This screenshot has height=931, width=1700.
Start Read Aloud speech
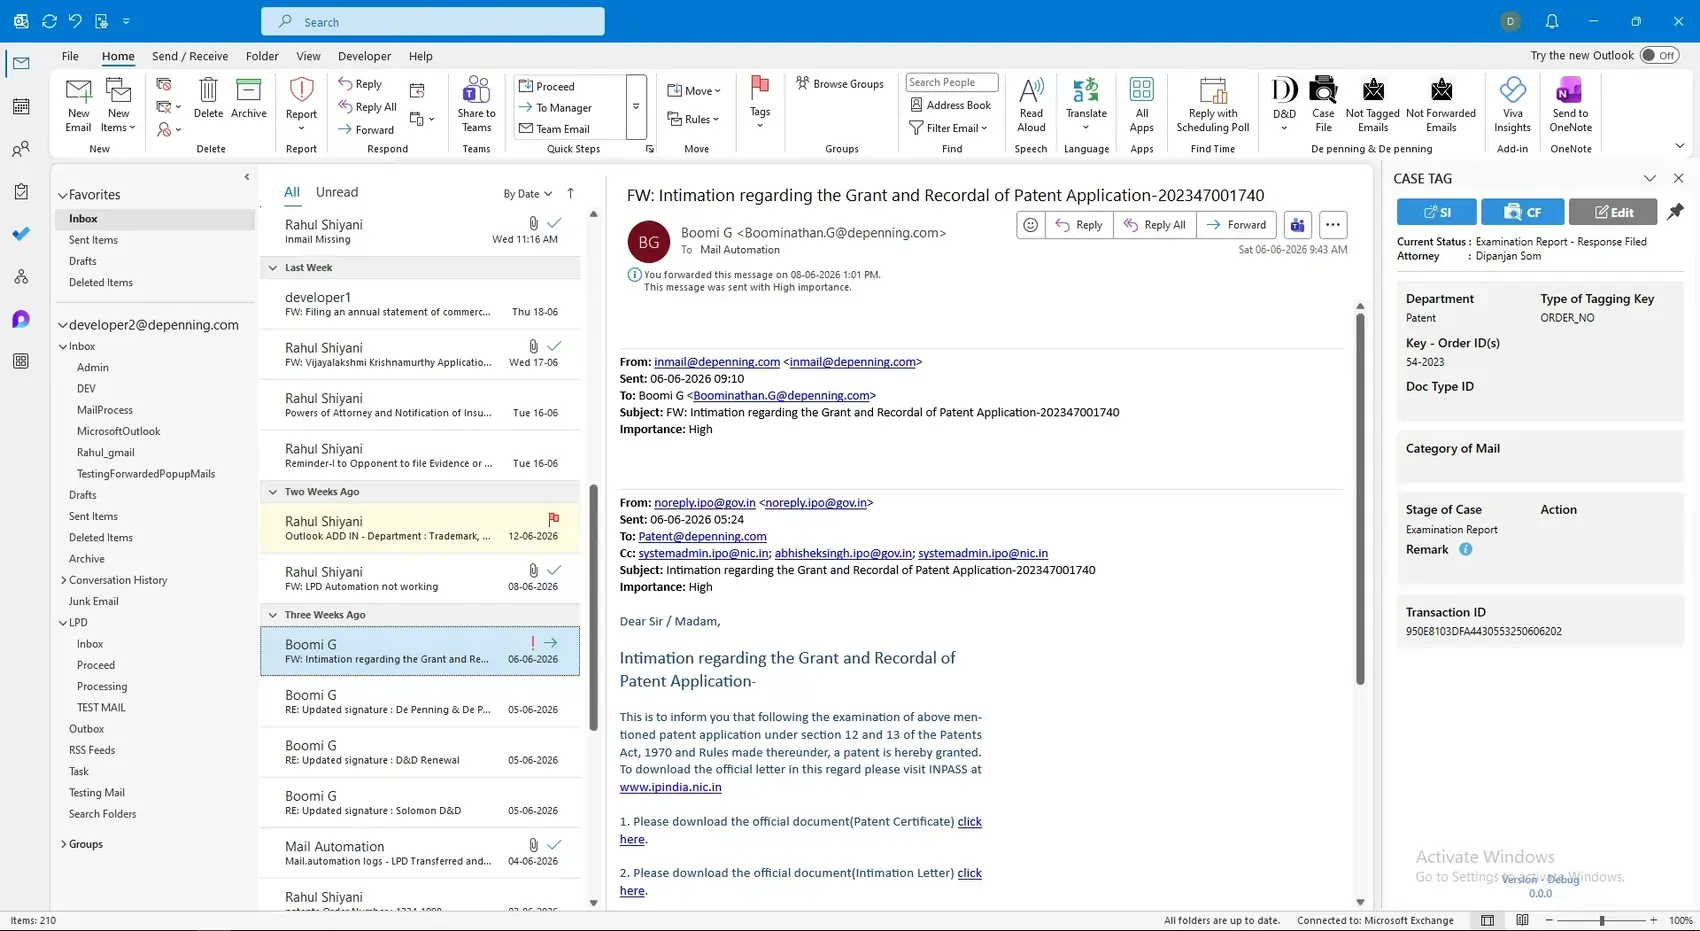1031,90
